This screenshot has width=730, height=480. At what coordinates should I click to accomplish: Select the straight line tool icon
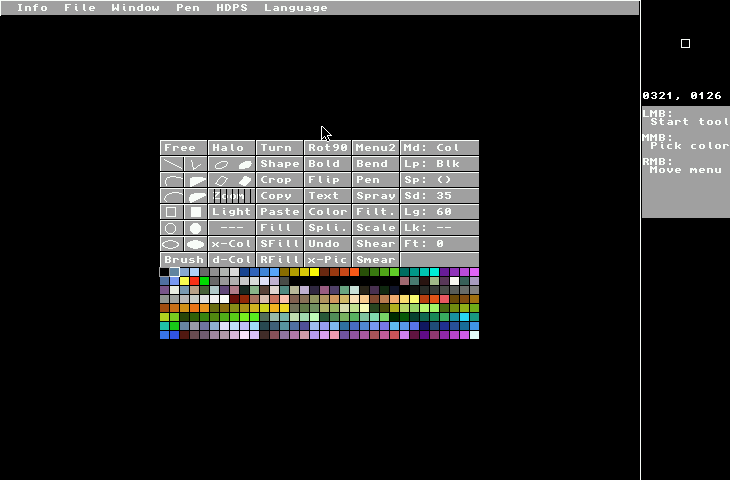coord(172,164)
